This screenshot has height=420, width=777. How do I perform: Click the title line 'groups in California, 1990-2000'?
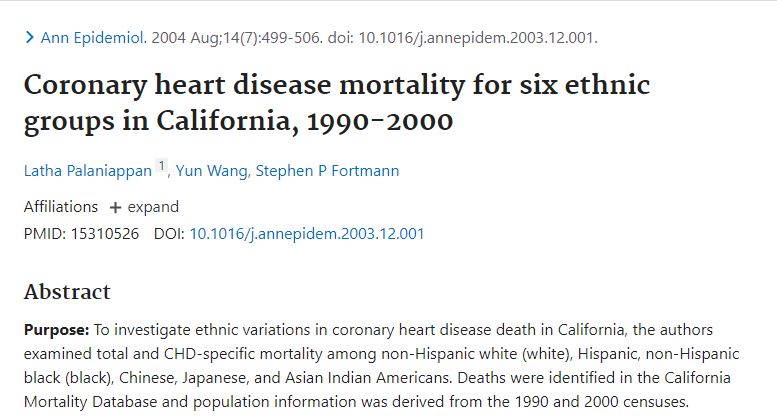point(238,122)
